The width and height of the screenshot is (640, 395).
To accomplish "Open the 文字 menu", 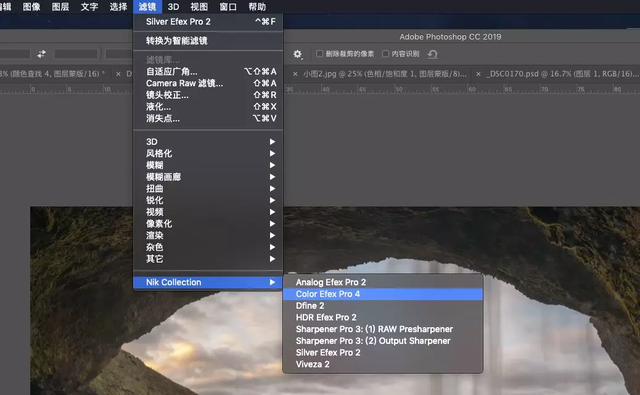I will point(89,7).
